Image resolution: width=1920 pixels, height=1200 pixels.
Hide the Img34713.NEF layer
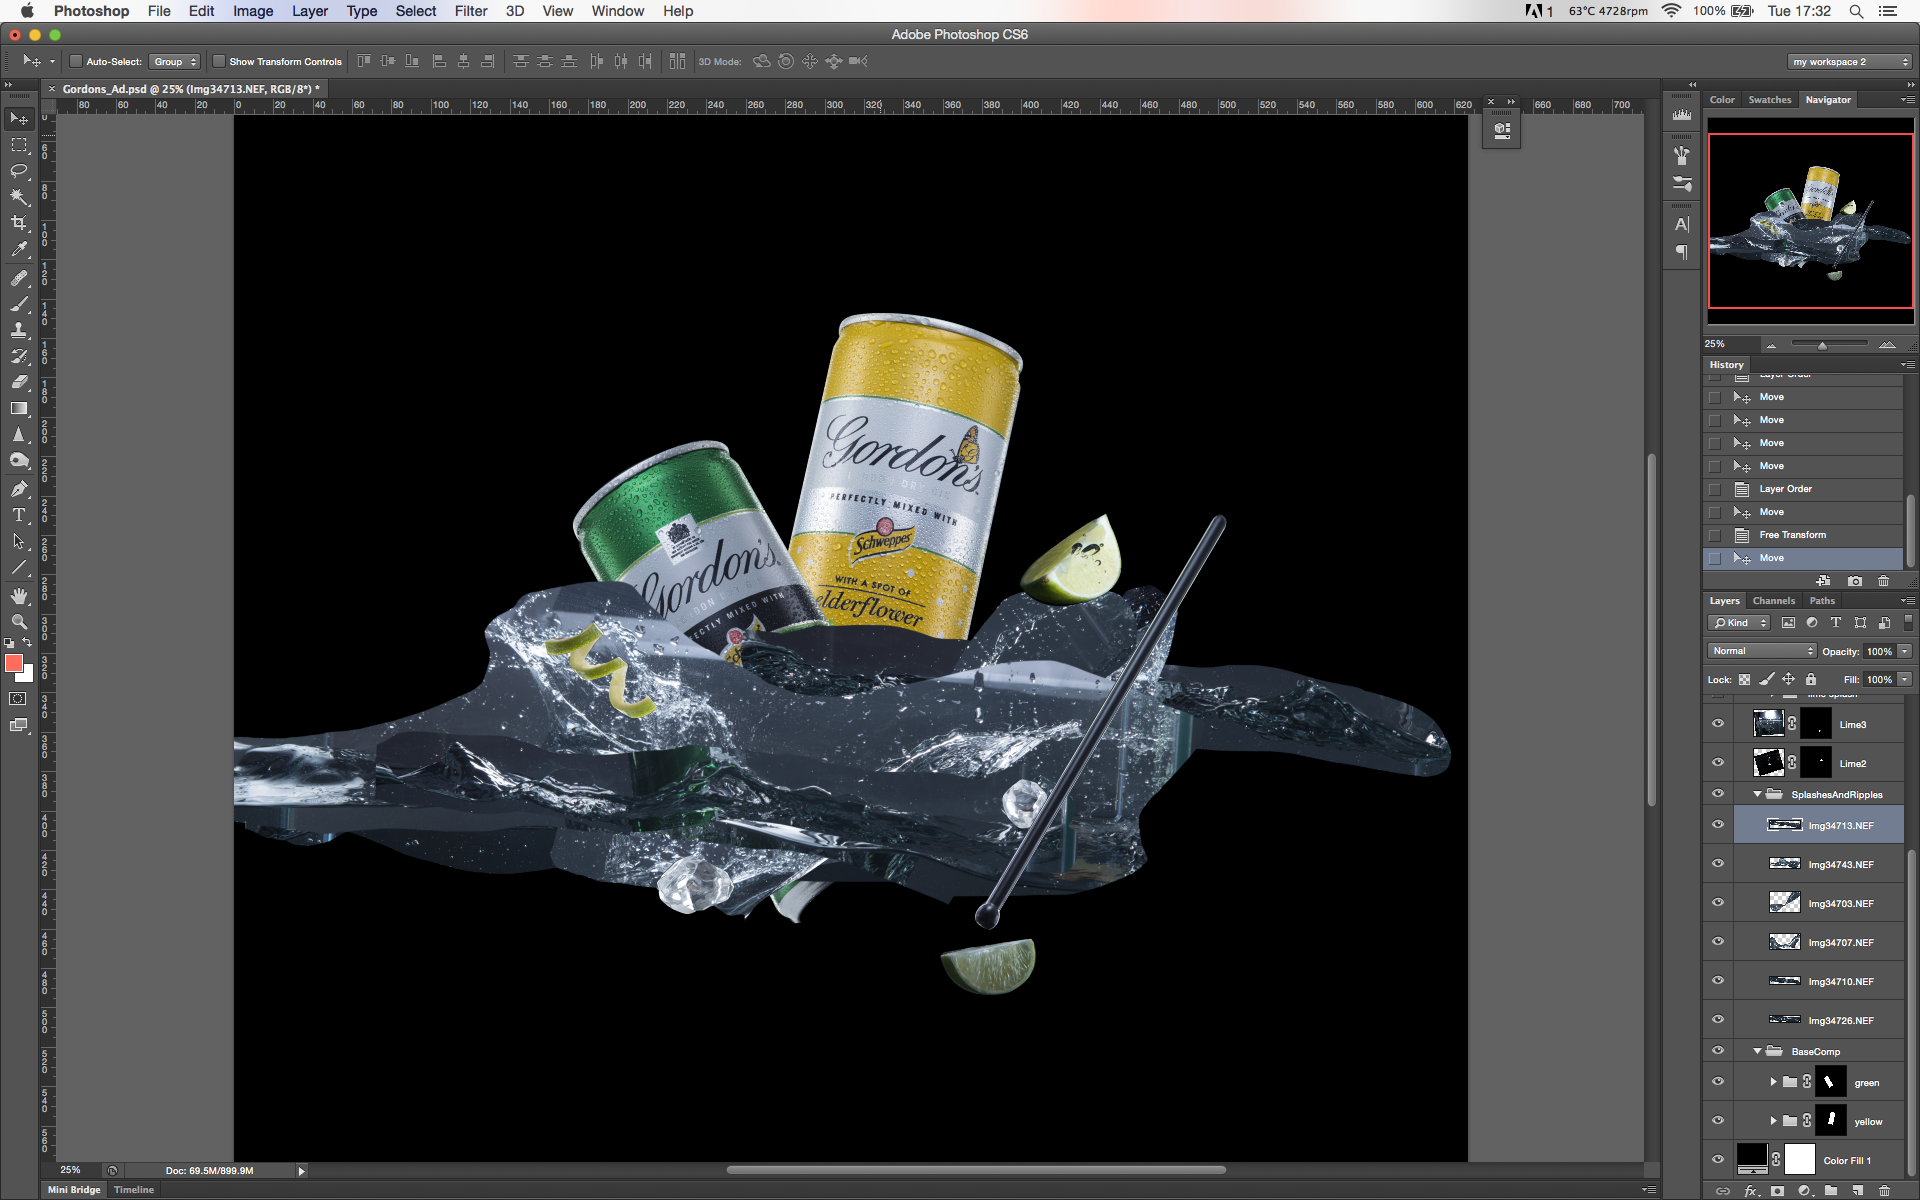pyautogui.click(x=1718, y=825)
